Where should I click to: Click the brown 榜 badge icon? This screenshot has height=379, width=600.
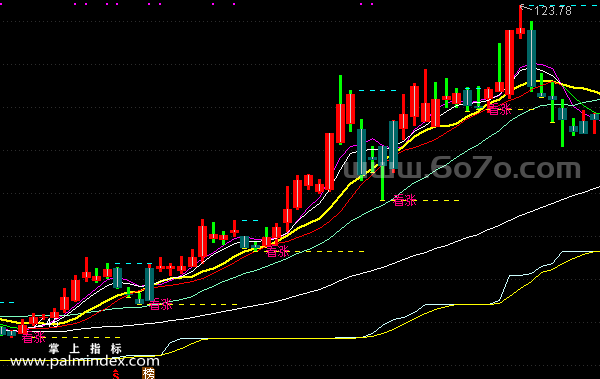[x=148, y=373]
